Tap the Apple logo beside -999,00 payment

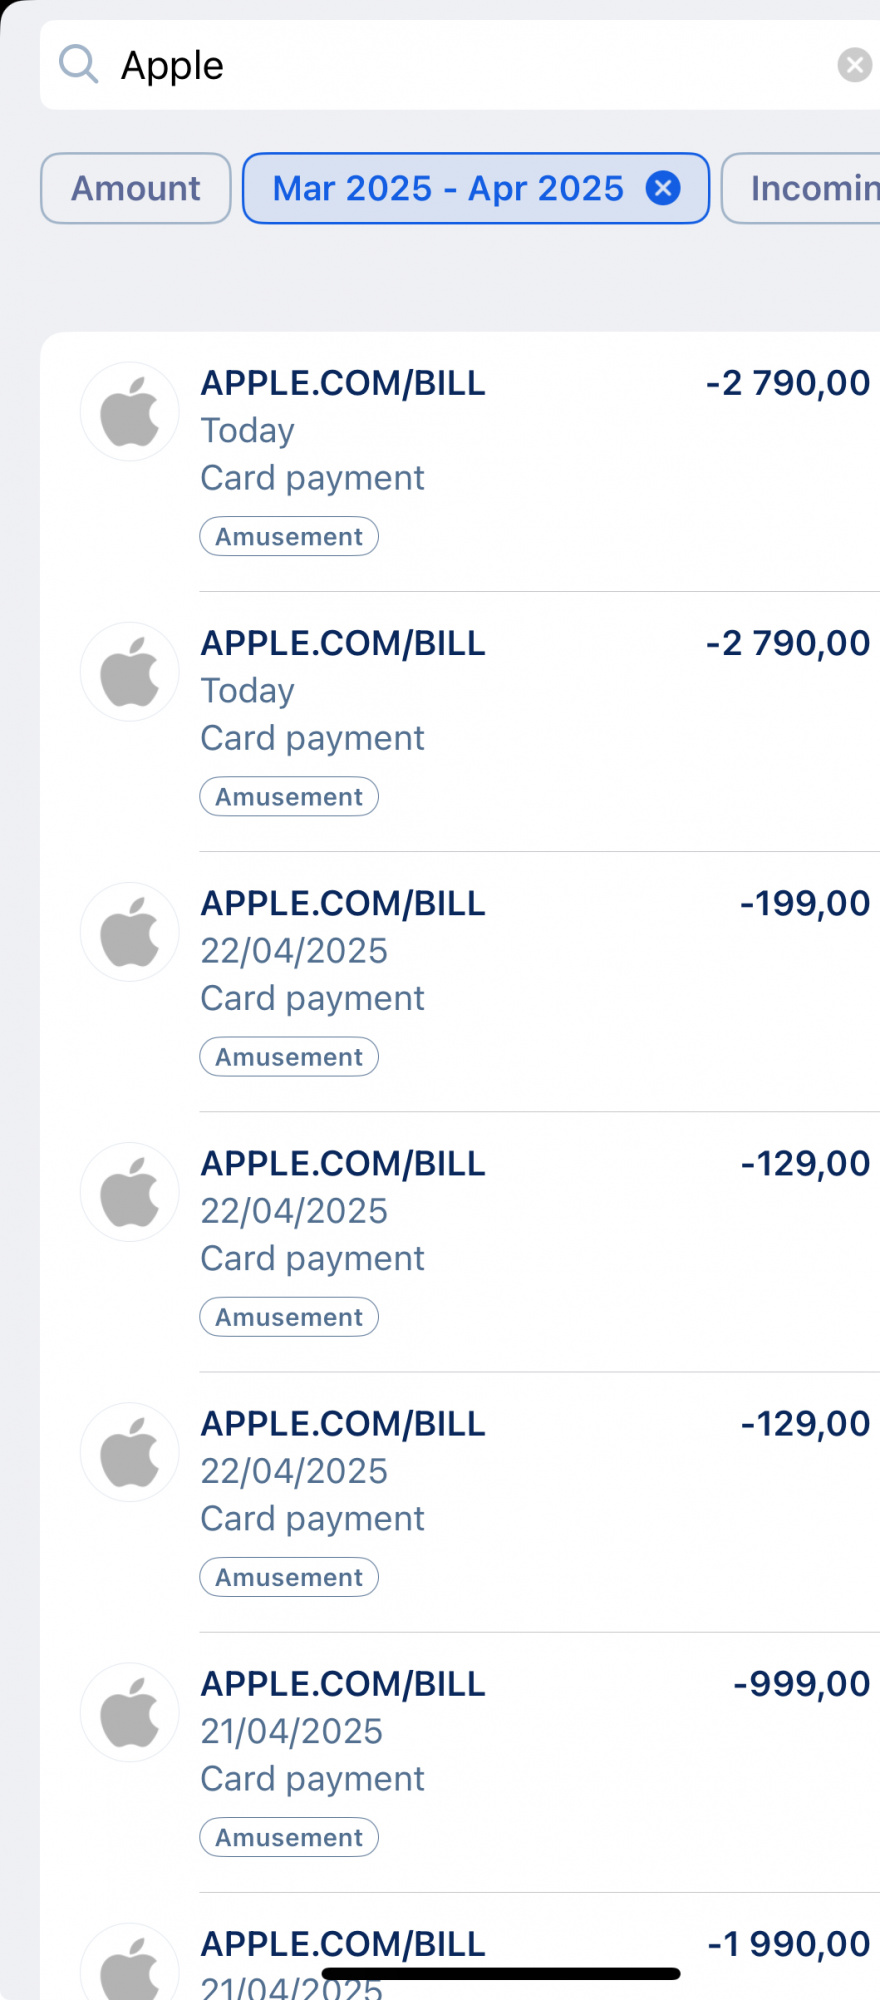[x=130, y=1712]
